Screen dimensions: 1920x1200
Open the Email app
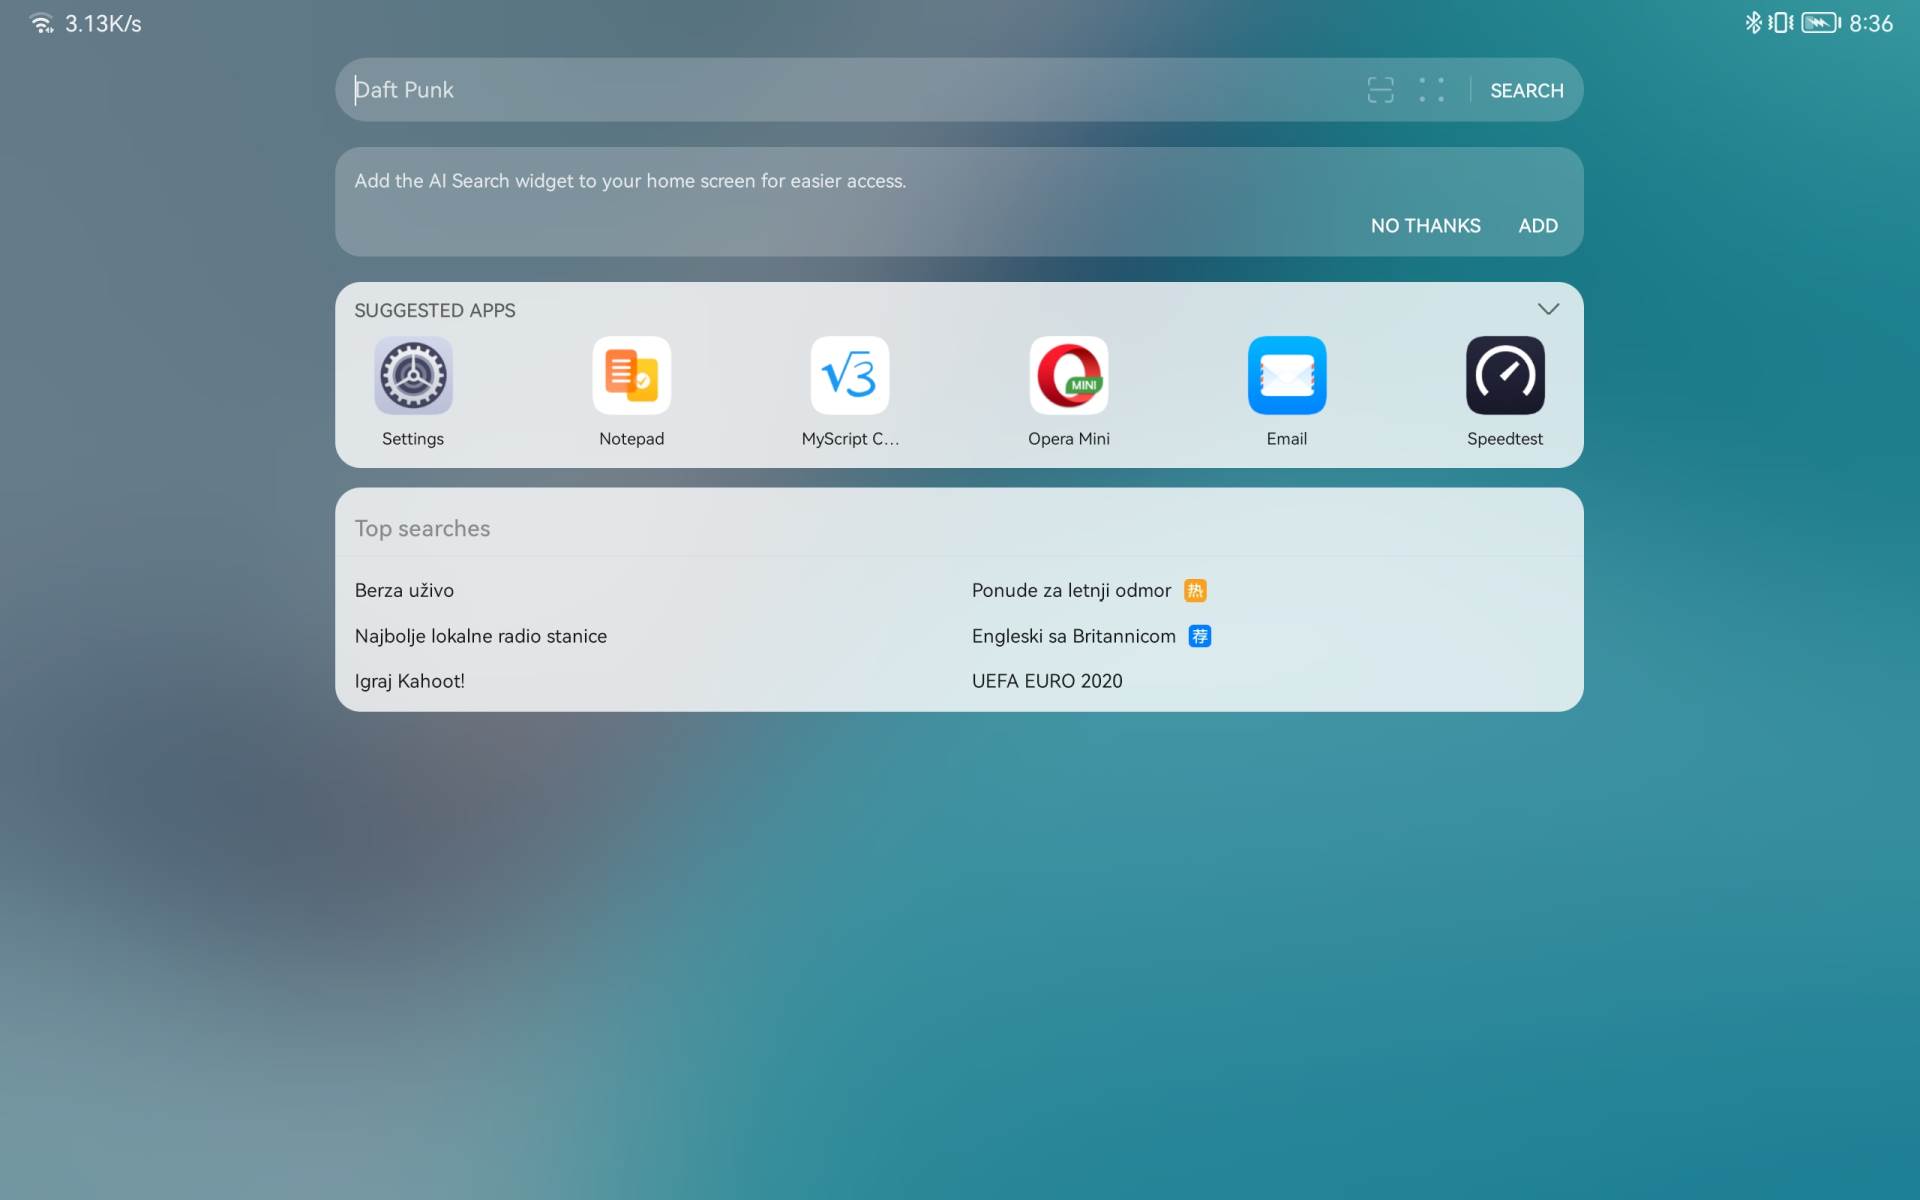coord(1286,376)
